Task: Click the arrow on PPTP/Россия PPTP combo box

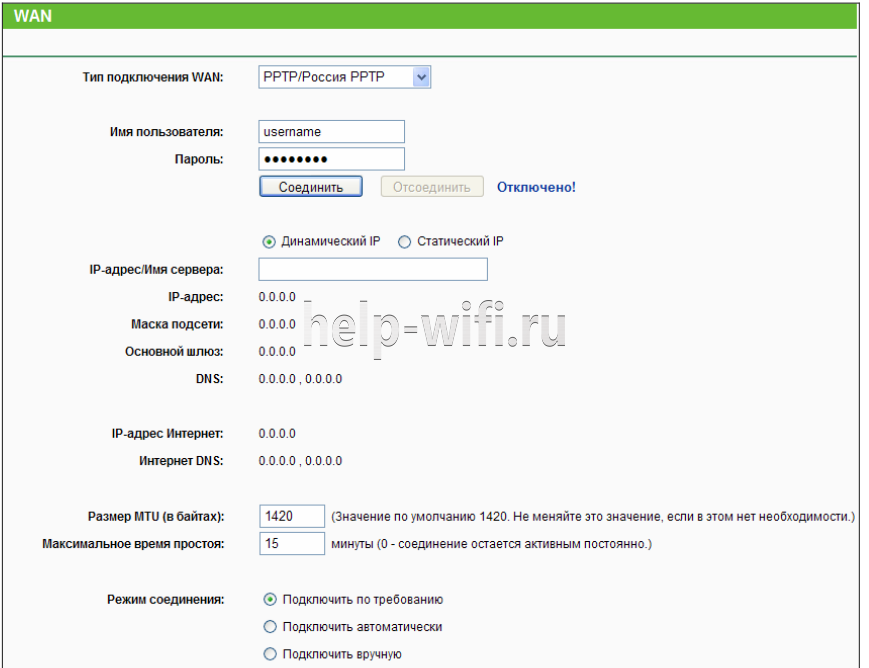Action: 421,77
